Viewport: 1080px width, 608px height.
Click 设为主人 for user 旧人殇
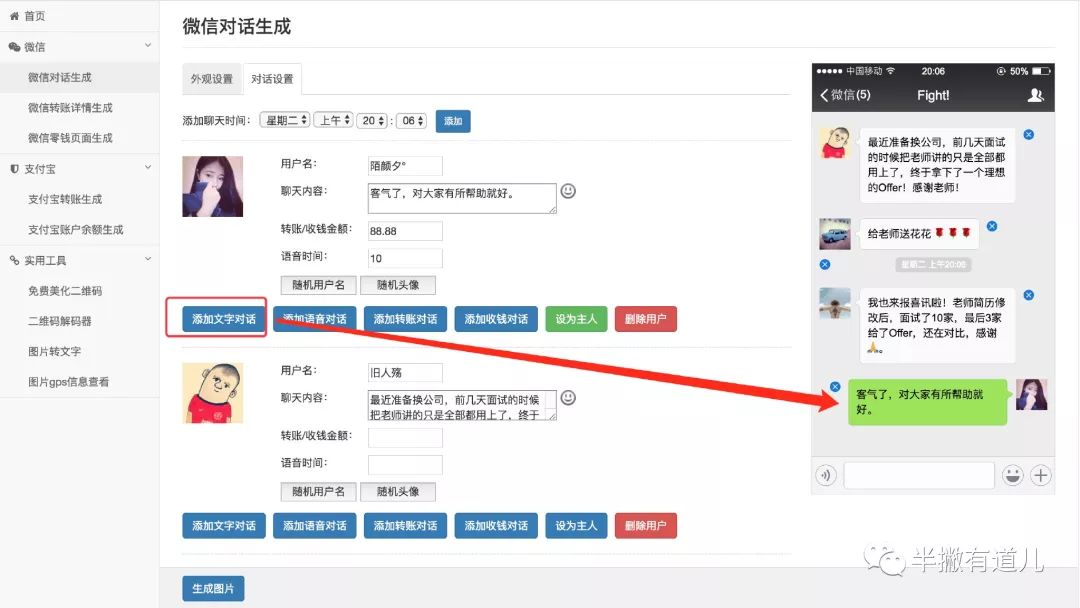point(575,525)
